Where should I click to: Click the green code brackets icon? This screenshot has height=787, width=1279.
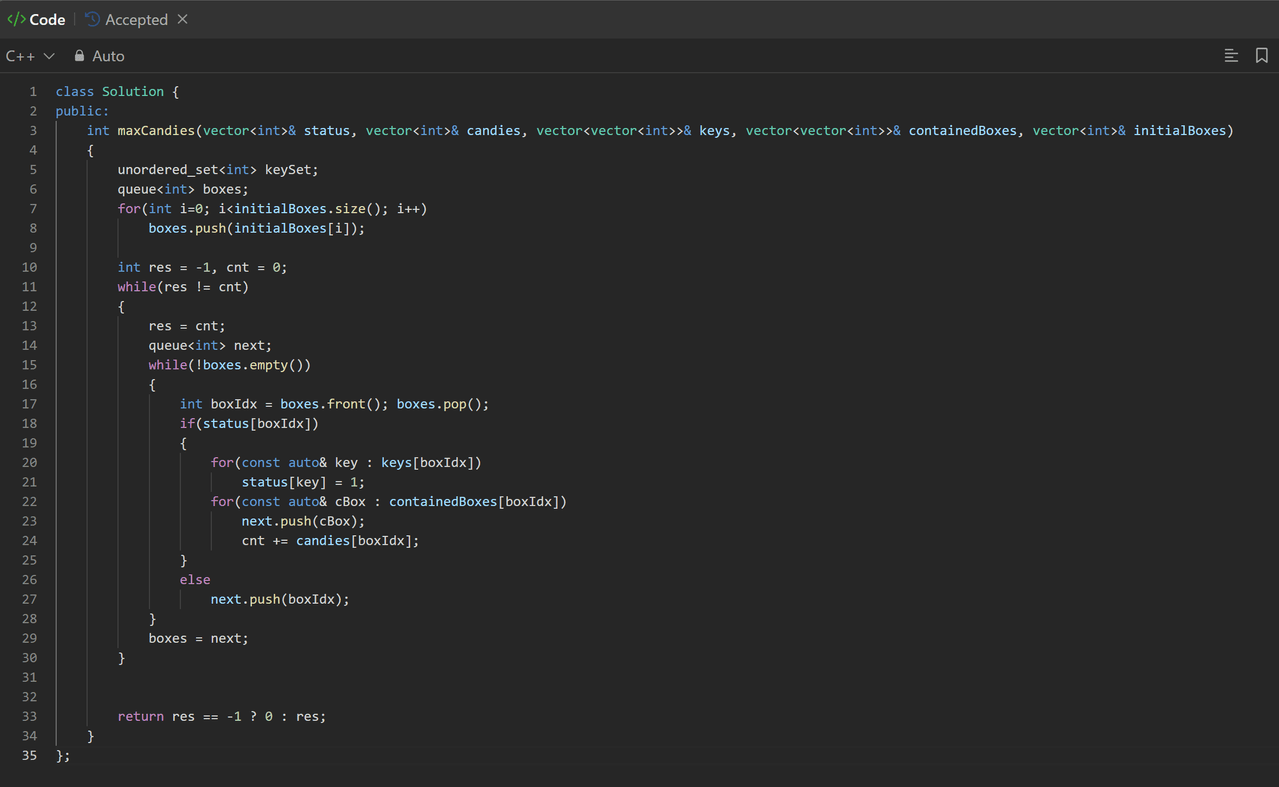[x=16, y=20]
